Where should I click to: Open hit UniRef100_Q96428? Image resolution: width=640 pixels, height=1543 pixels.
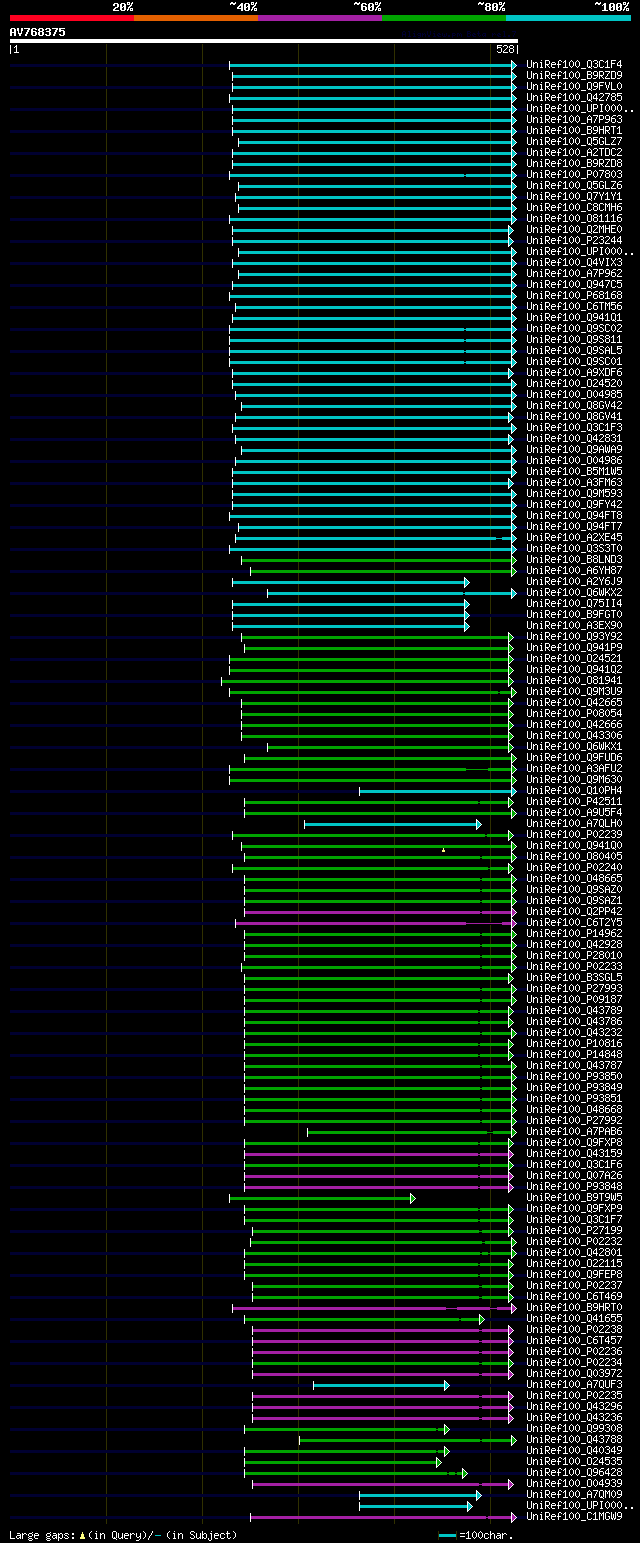[x=574, y=1472]
